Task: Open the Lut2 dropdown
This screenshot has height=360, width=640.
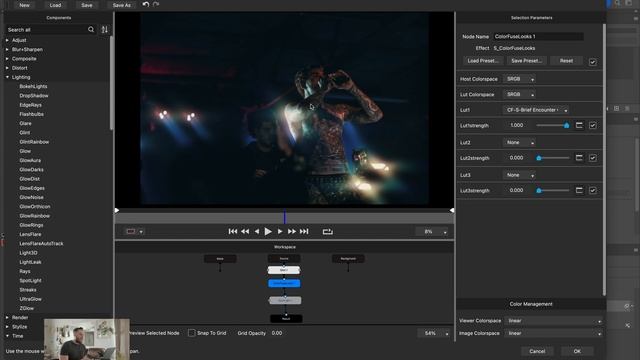Action: [519, 142]
